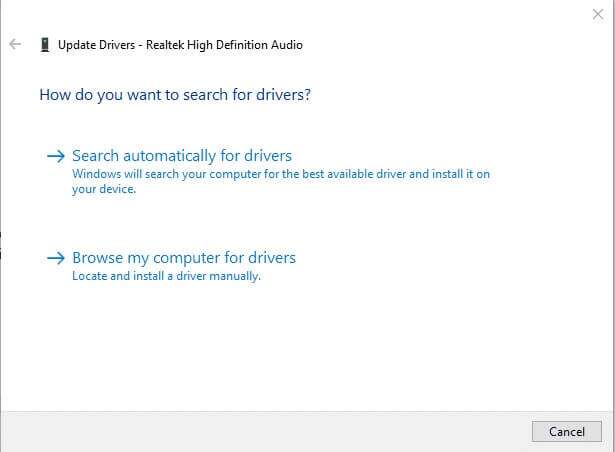Click the heading 'How do you want to search for drivers?'

tap(175, 95)
